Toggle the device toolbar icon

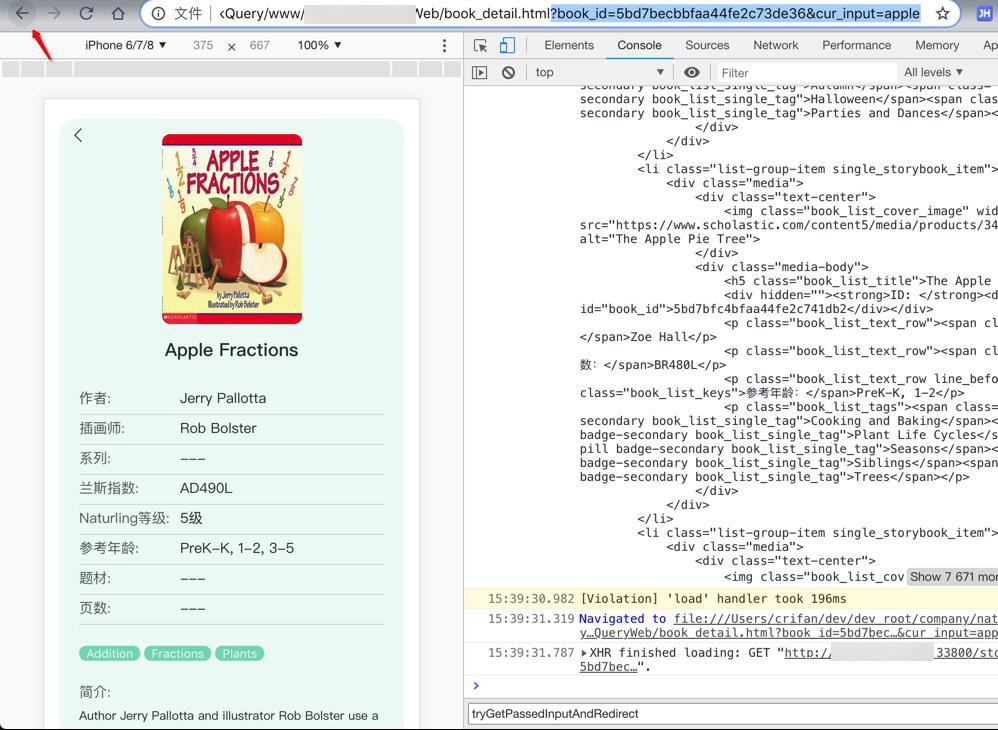point(507,46)
